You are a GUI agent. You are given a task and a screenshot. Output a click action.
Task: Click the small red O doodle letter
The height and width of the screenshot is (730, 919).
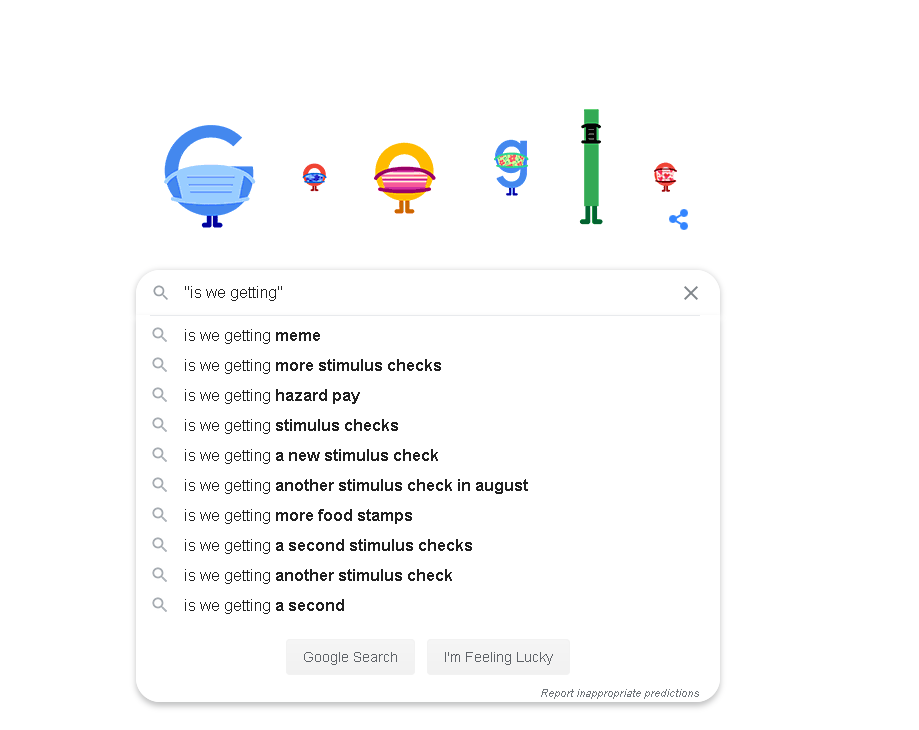(x=314, y=177)
